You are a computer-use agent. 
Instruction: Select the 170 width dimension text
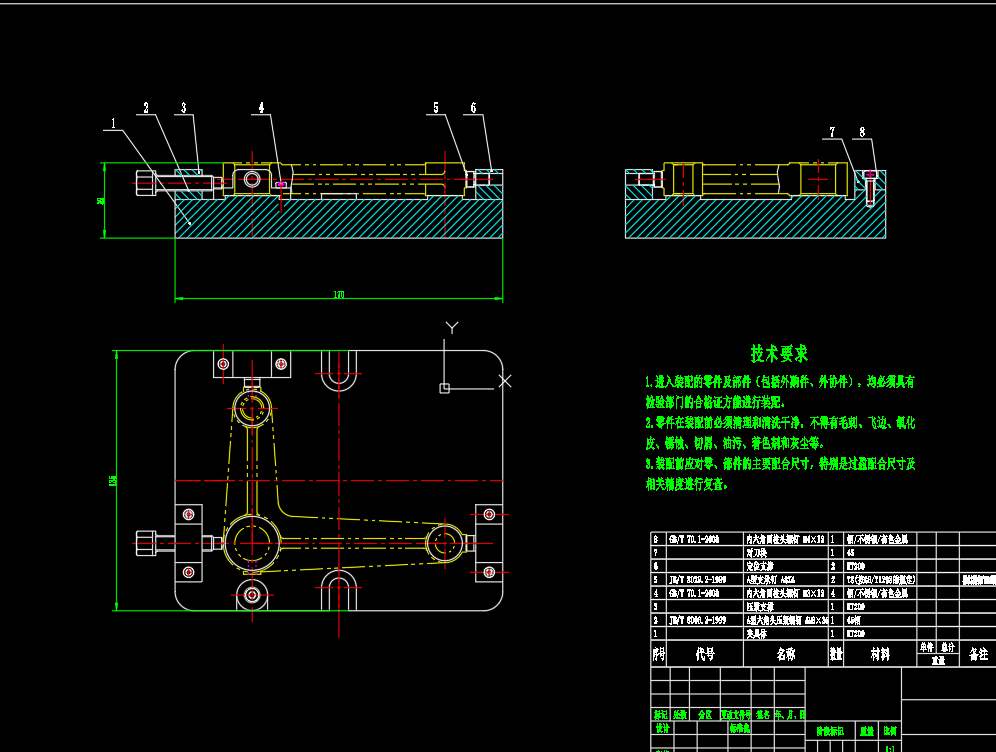tap(338, 295)
